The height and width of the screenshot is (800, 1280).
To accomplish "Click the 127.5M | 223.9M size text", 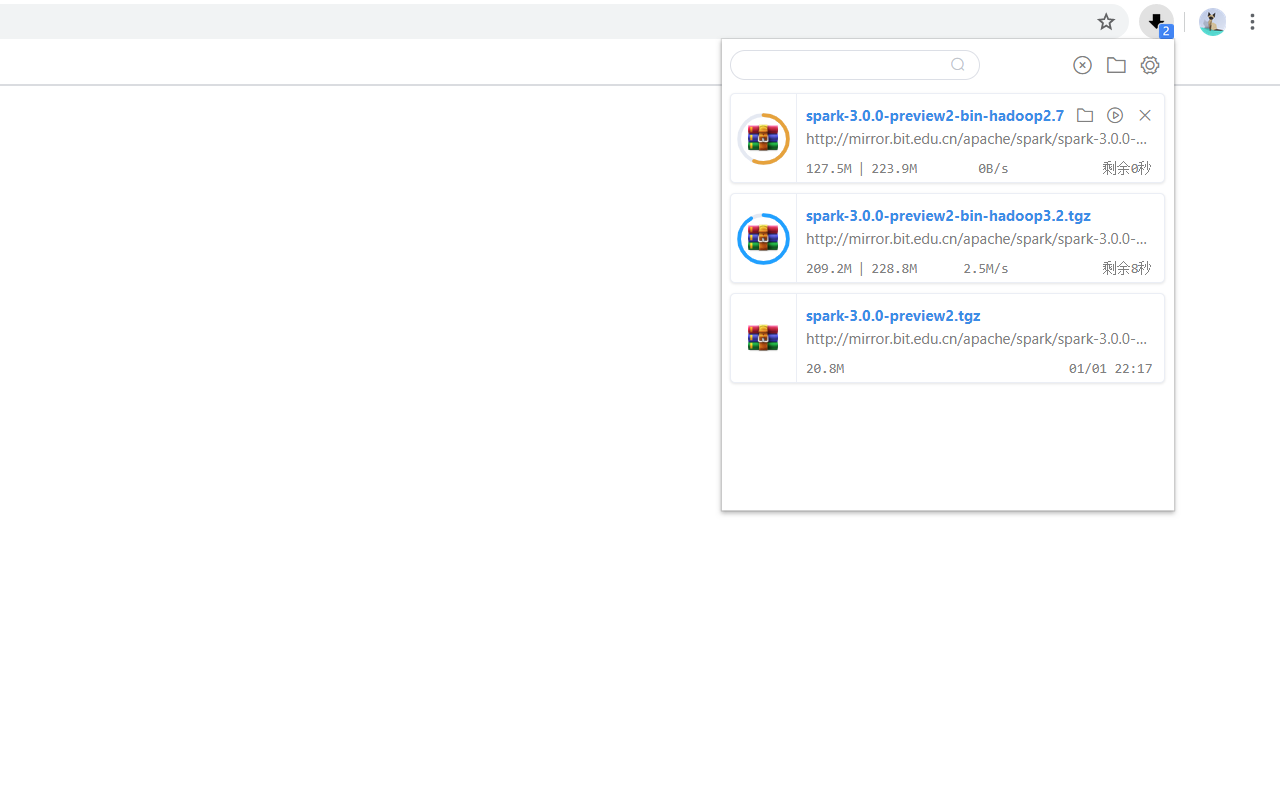I will pyautogui.click(x=861, y=169).
